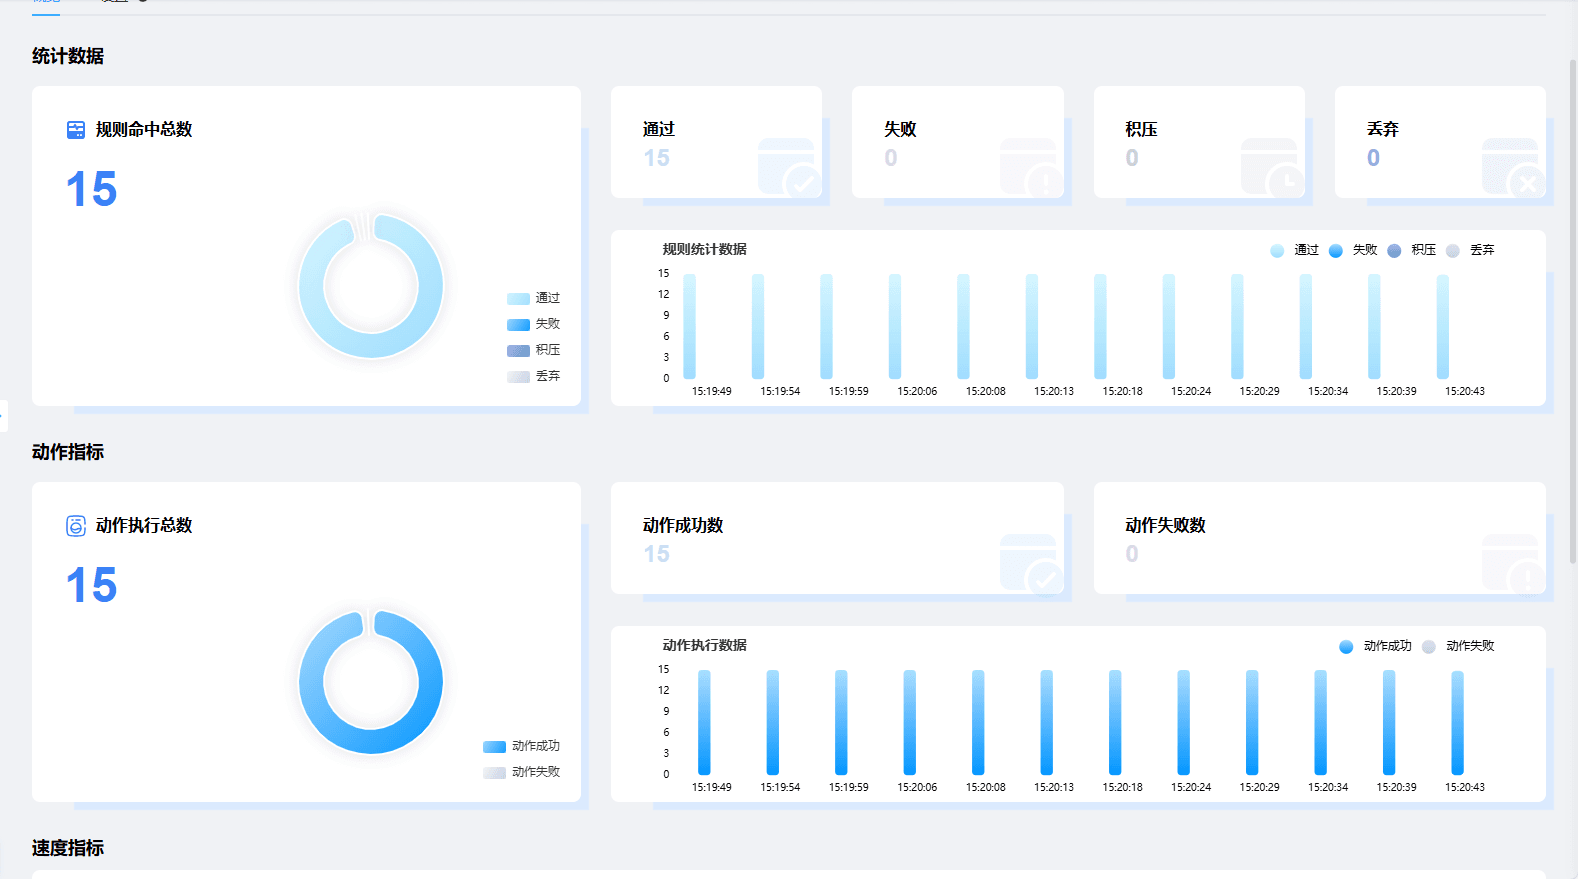Click the value 15 under 规则命中总数
This screenshot has height=879, width=1578.
click(x=91, y=189)
